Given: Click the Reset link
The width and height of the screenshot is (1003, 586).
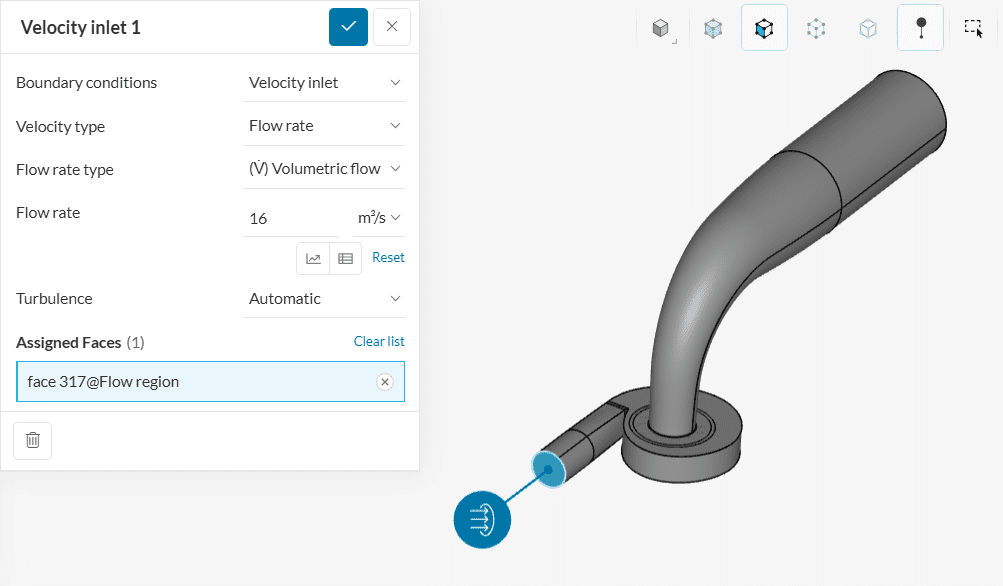Looking at the screenshot, I should click(388, 258).
